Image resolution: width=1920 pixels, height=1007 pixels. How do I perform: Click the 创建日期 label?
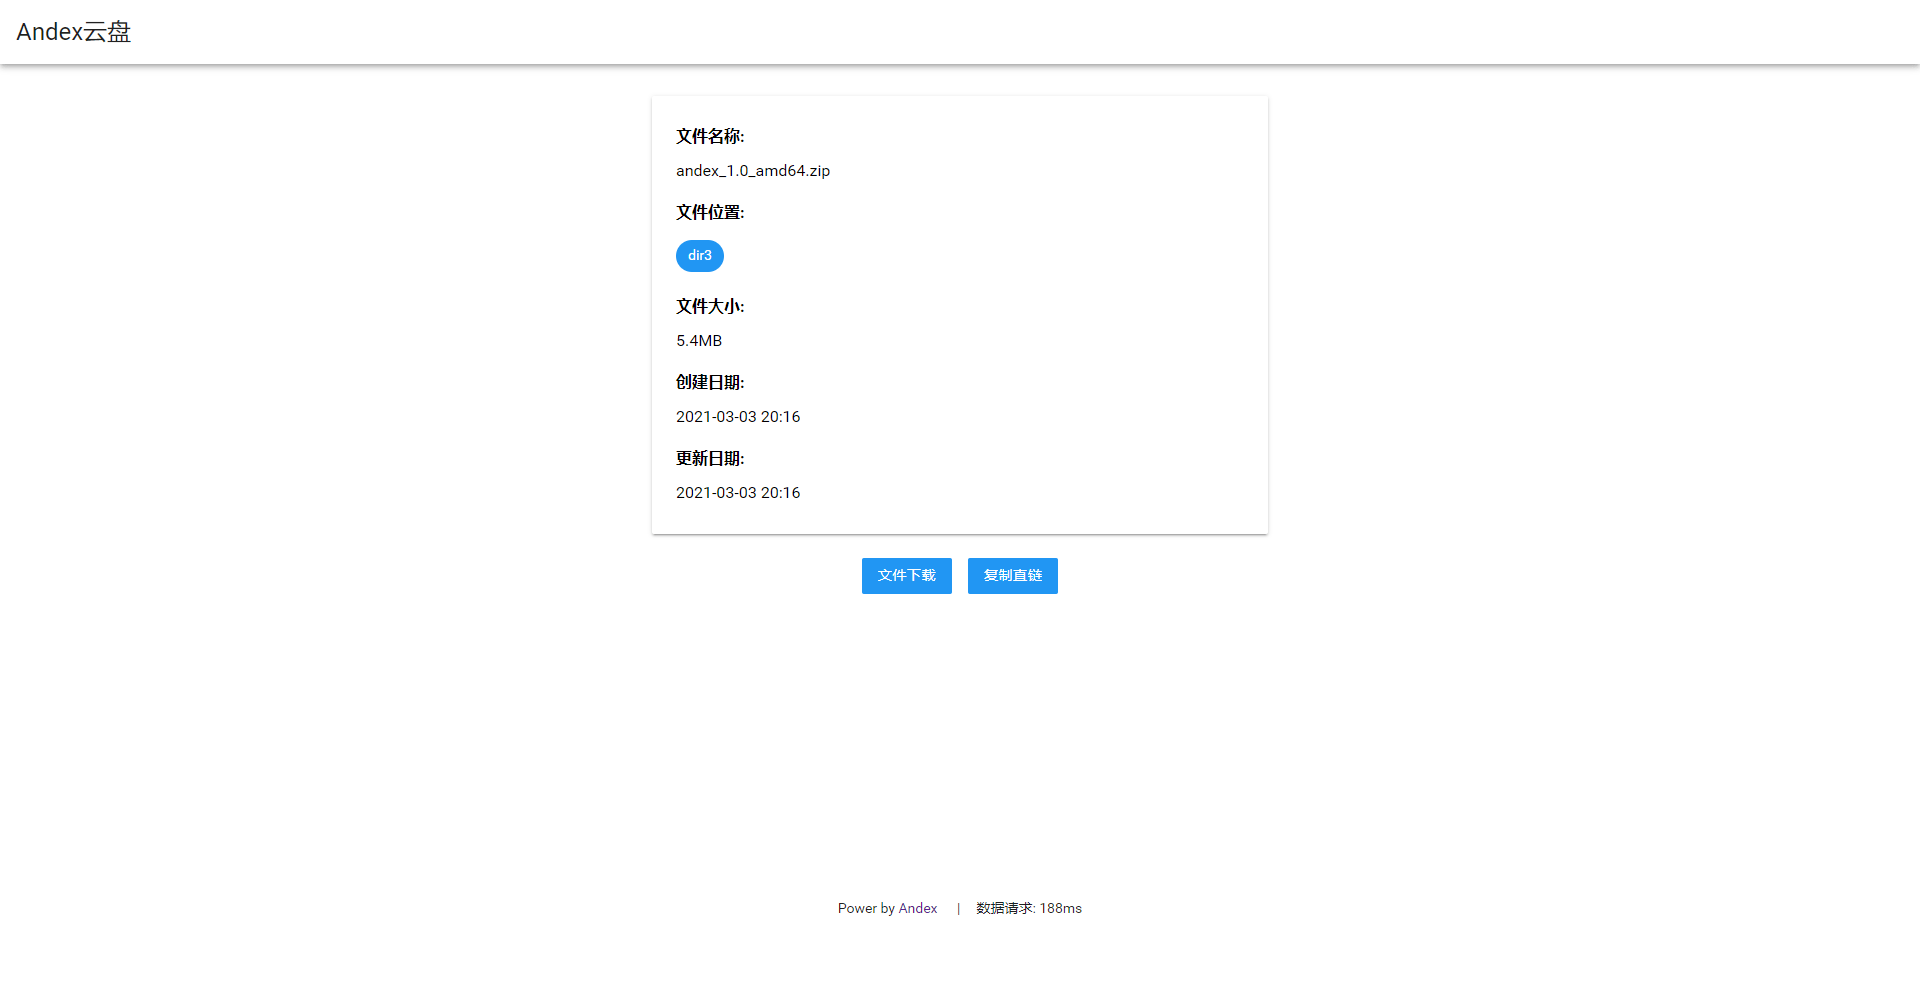710,382
